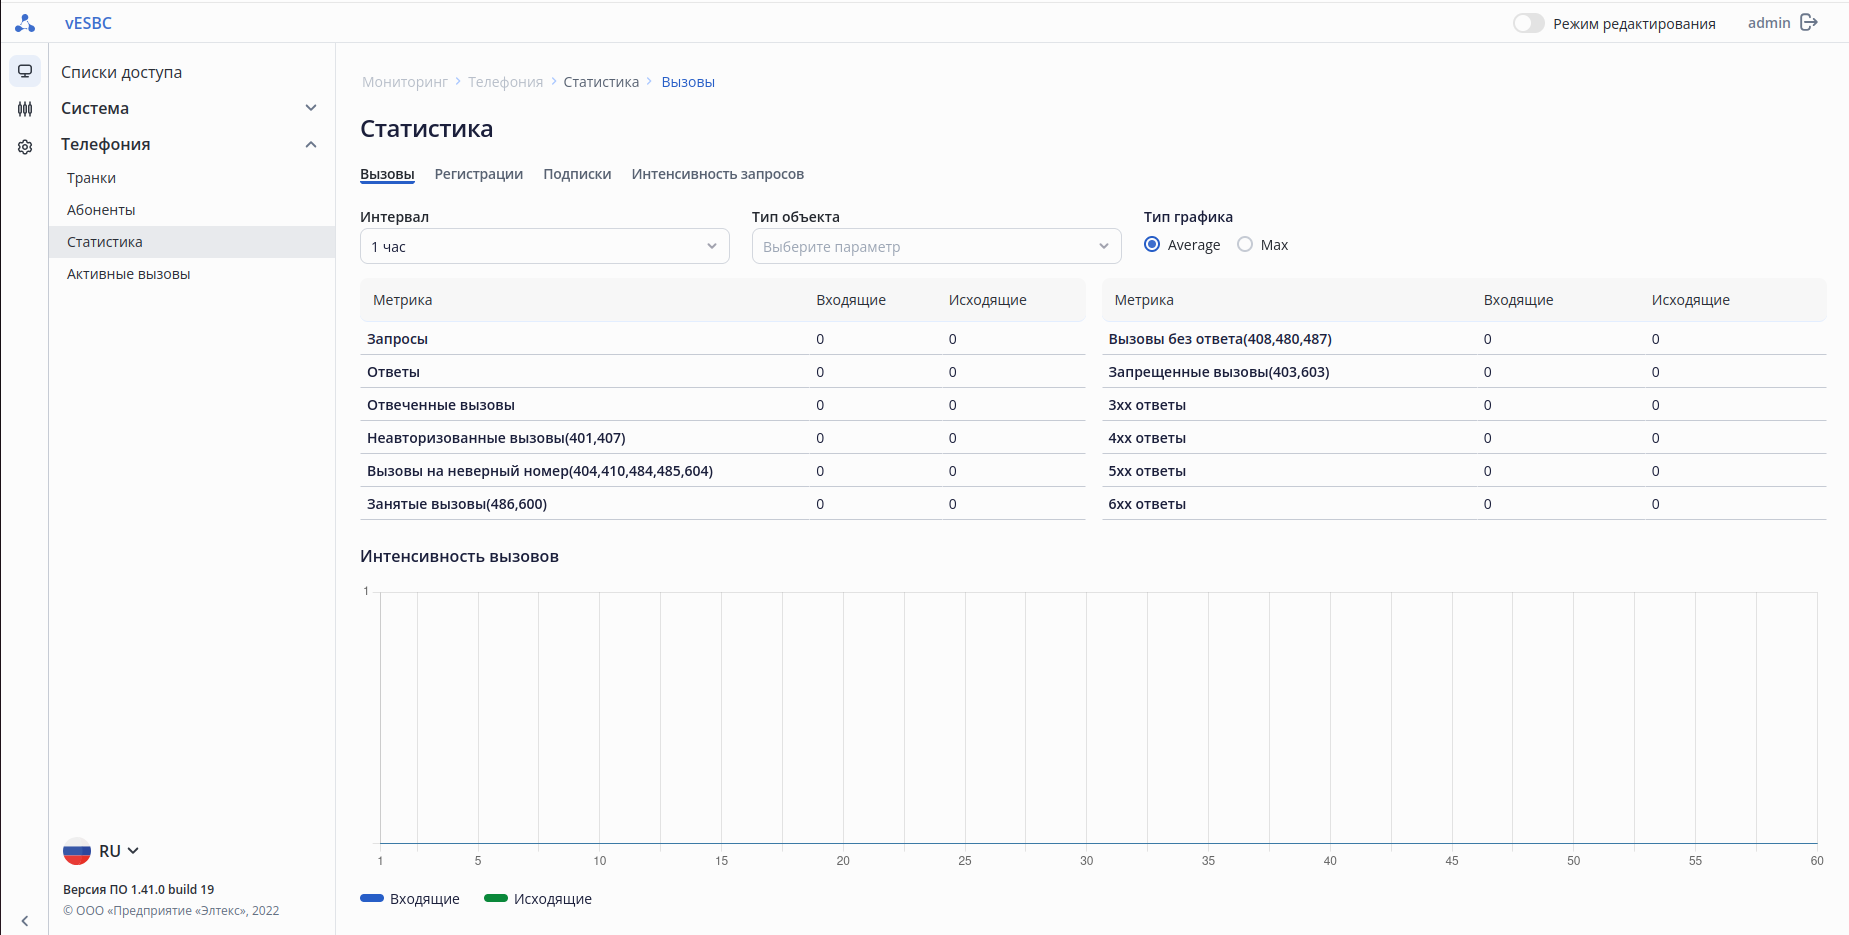Switch to the Интенсивность запросов tab
The width and height of the screenshot is (1849, 935).
pyautogui.click(x=717, y=174)
